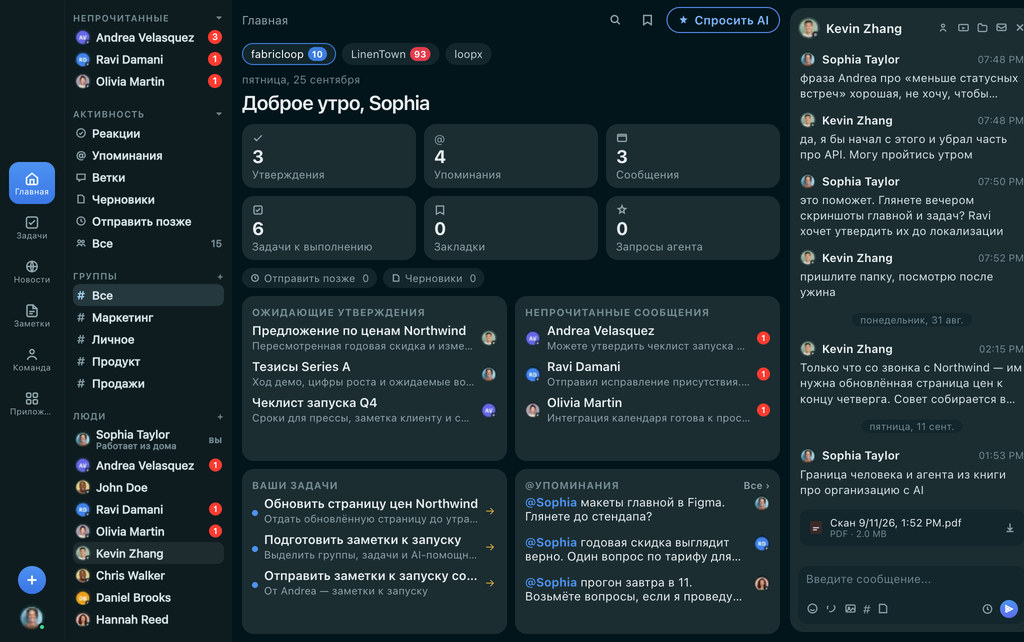Image resolution: width=1024 pixels, height=642 pixels.
Task: Open Новости globe icon in sidebar
Action: point(31,271)
